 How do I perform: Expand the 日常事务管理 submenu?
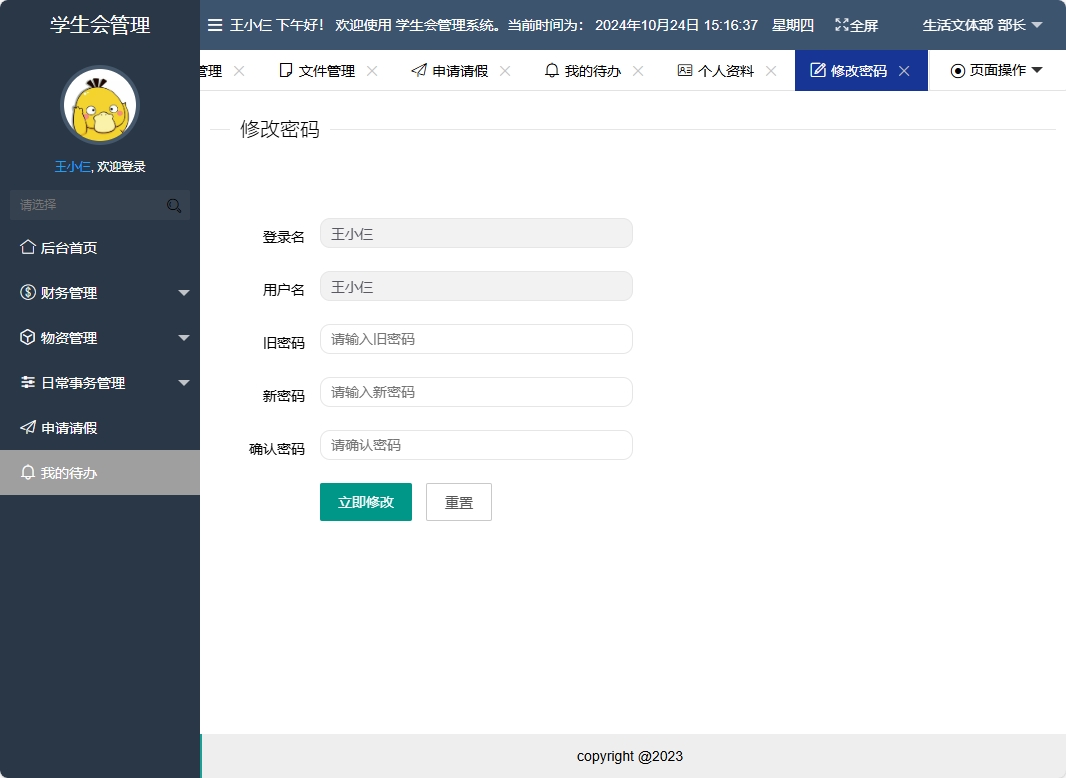(183, 382)
